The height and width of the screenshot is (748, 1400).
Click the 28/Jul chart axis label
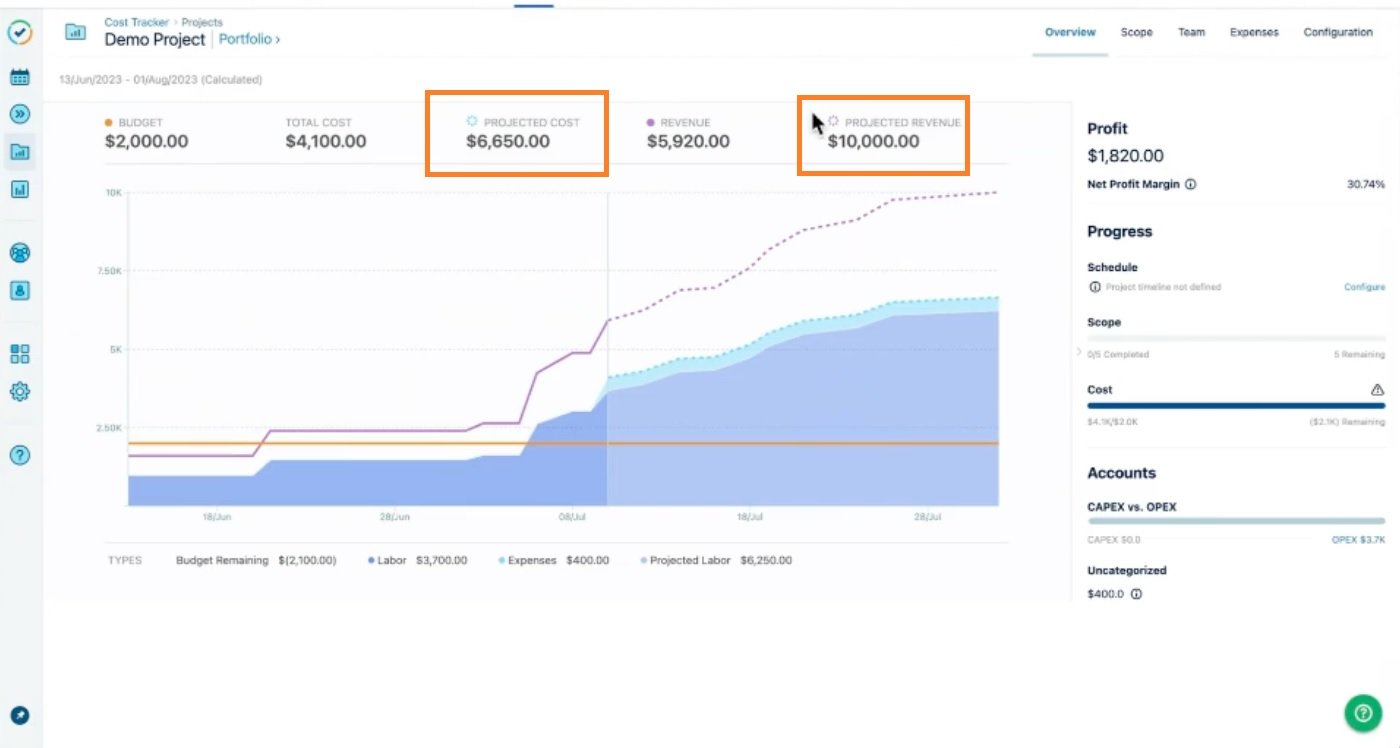click(928, 517)
